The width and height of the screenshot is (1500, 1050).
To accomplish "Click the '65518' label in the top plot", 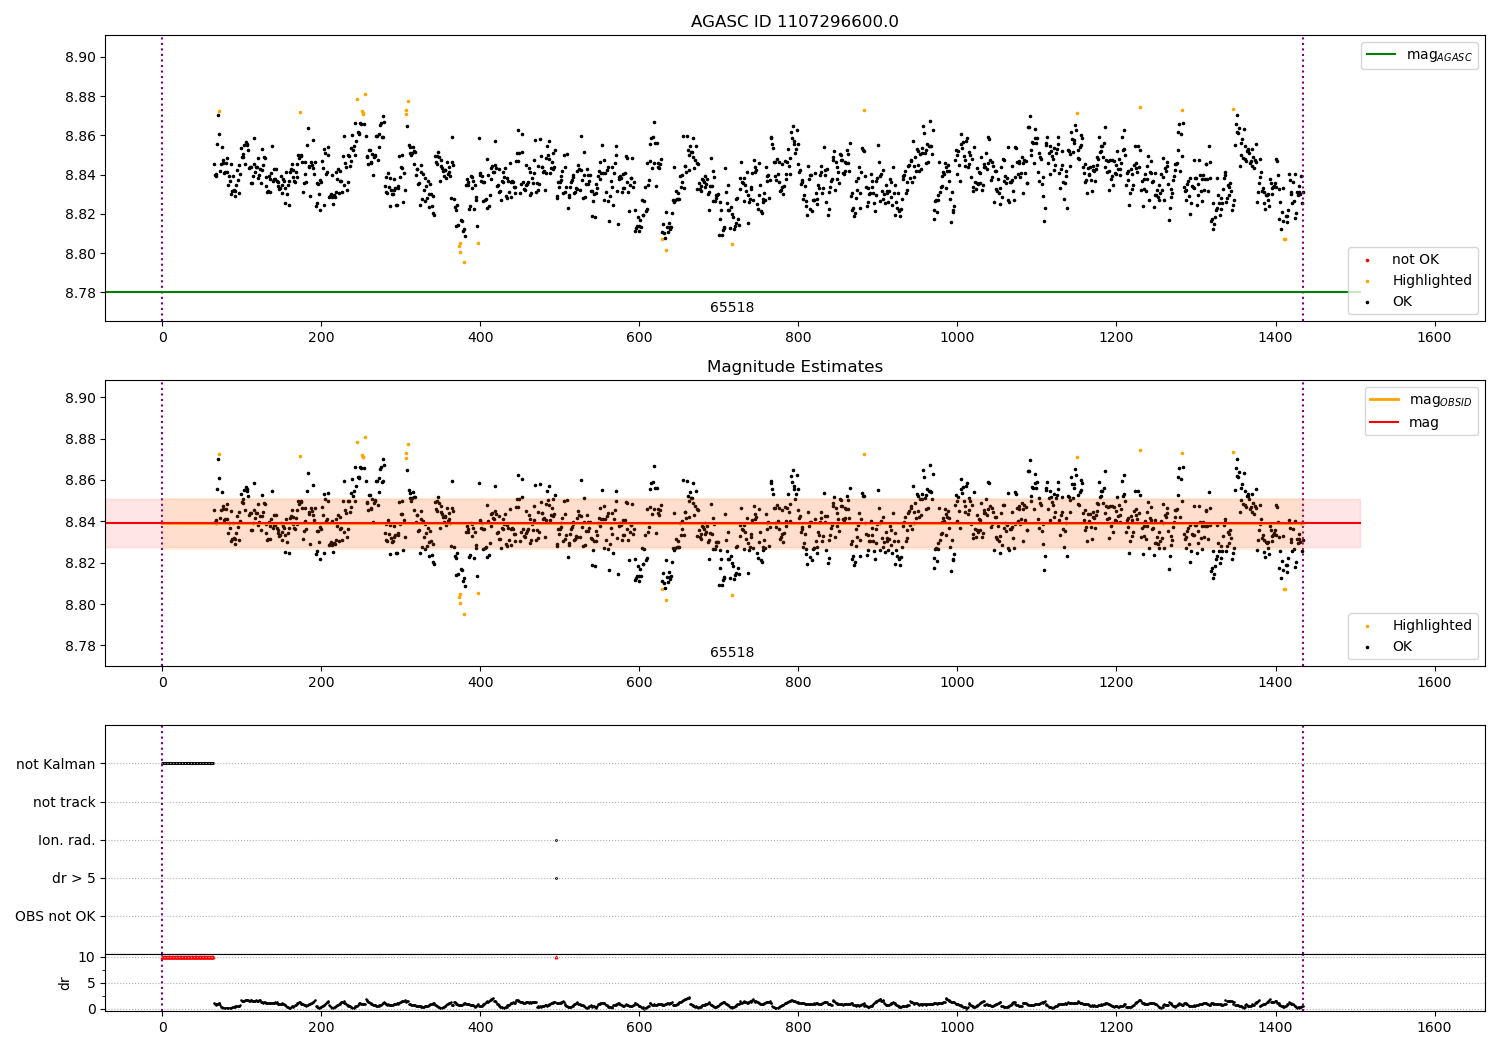I will pyautogui.click(x=732, y=308).
